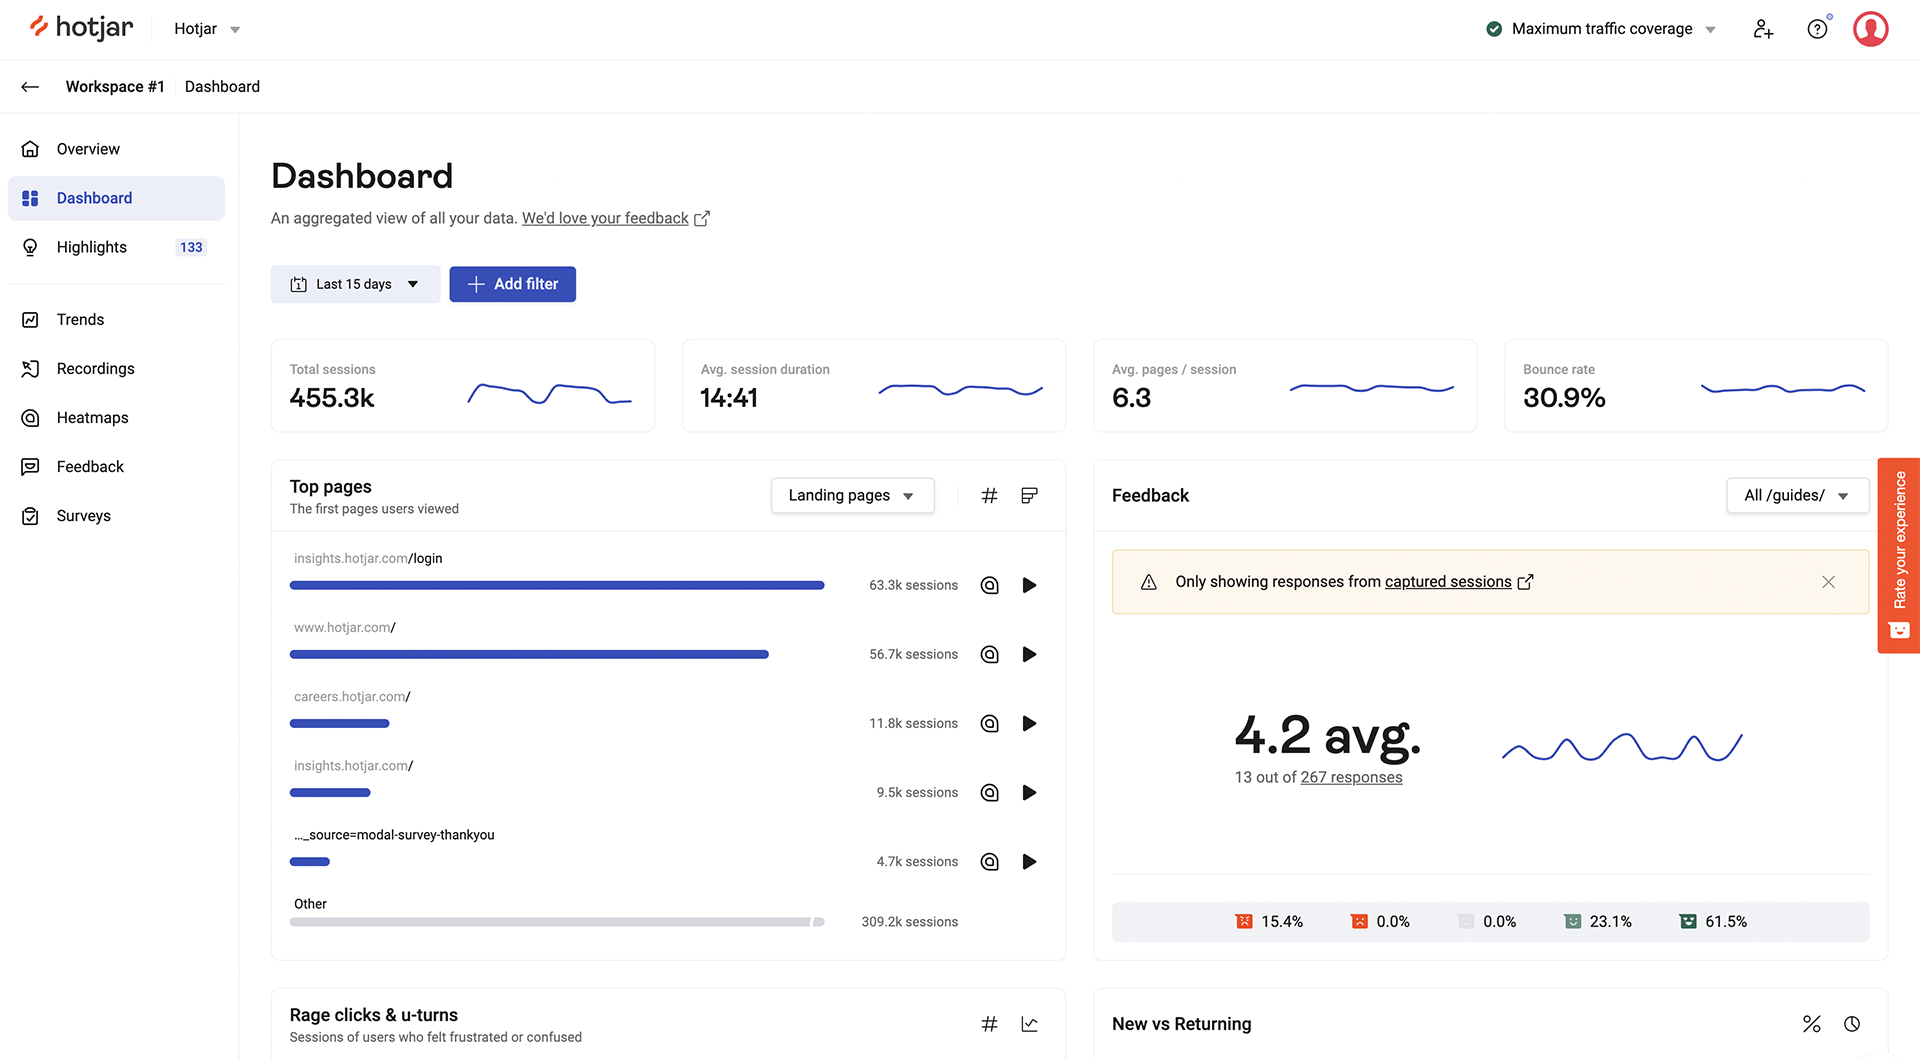Dismiss the captured sessions notice banner
Image resolution: width=1920 pixels, height=1059 pixels.
pos(1829,581)
